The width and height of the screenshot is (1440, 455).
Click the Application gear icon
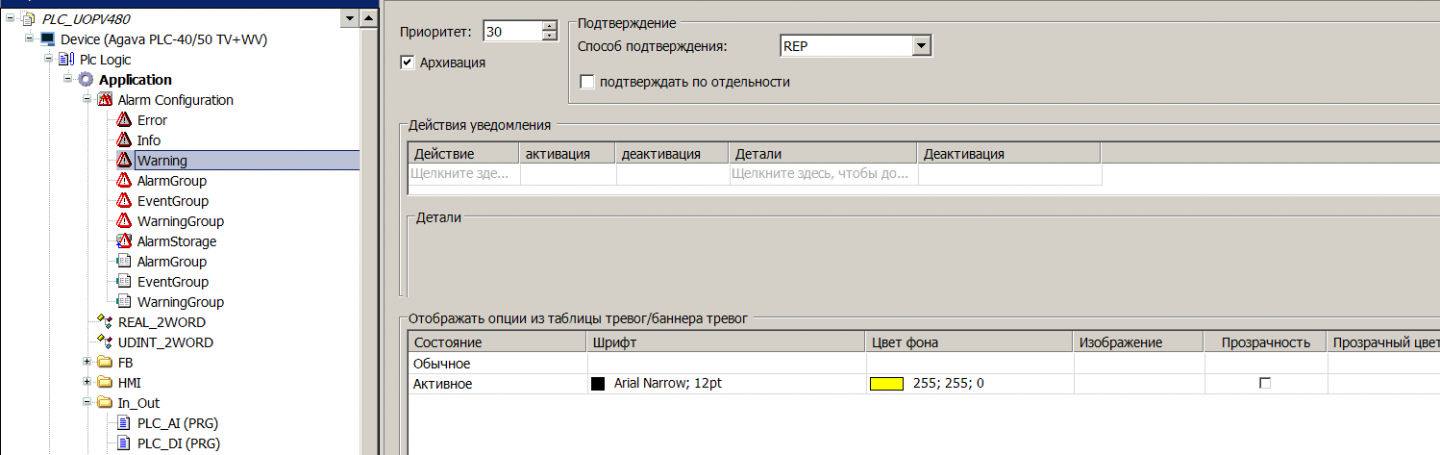tap(85, 80)
